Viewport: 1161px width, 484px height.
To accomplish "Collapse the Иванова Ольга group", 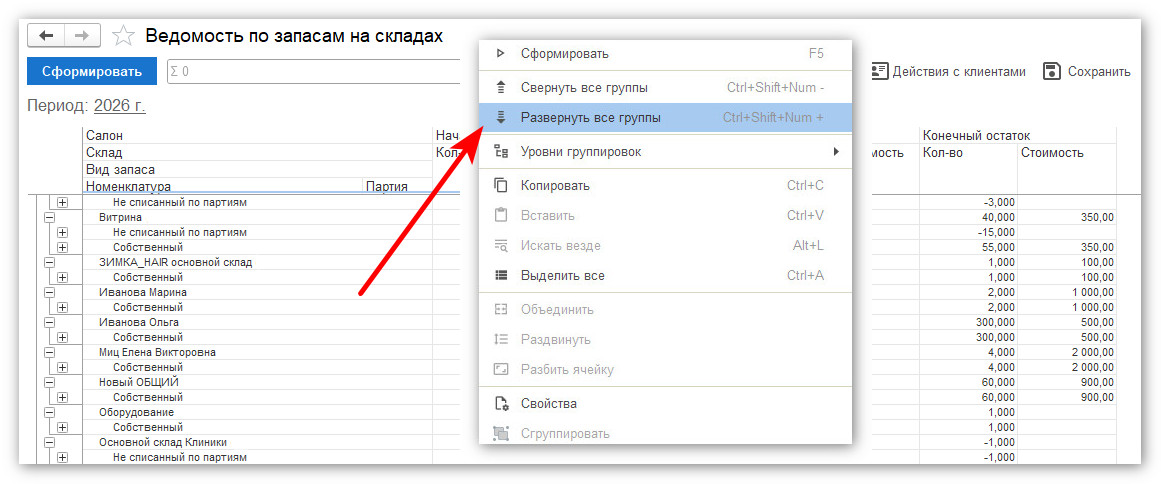I will click(50, 323).
